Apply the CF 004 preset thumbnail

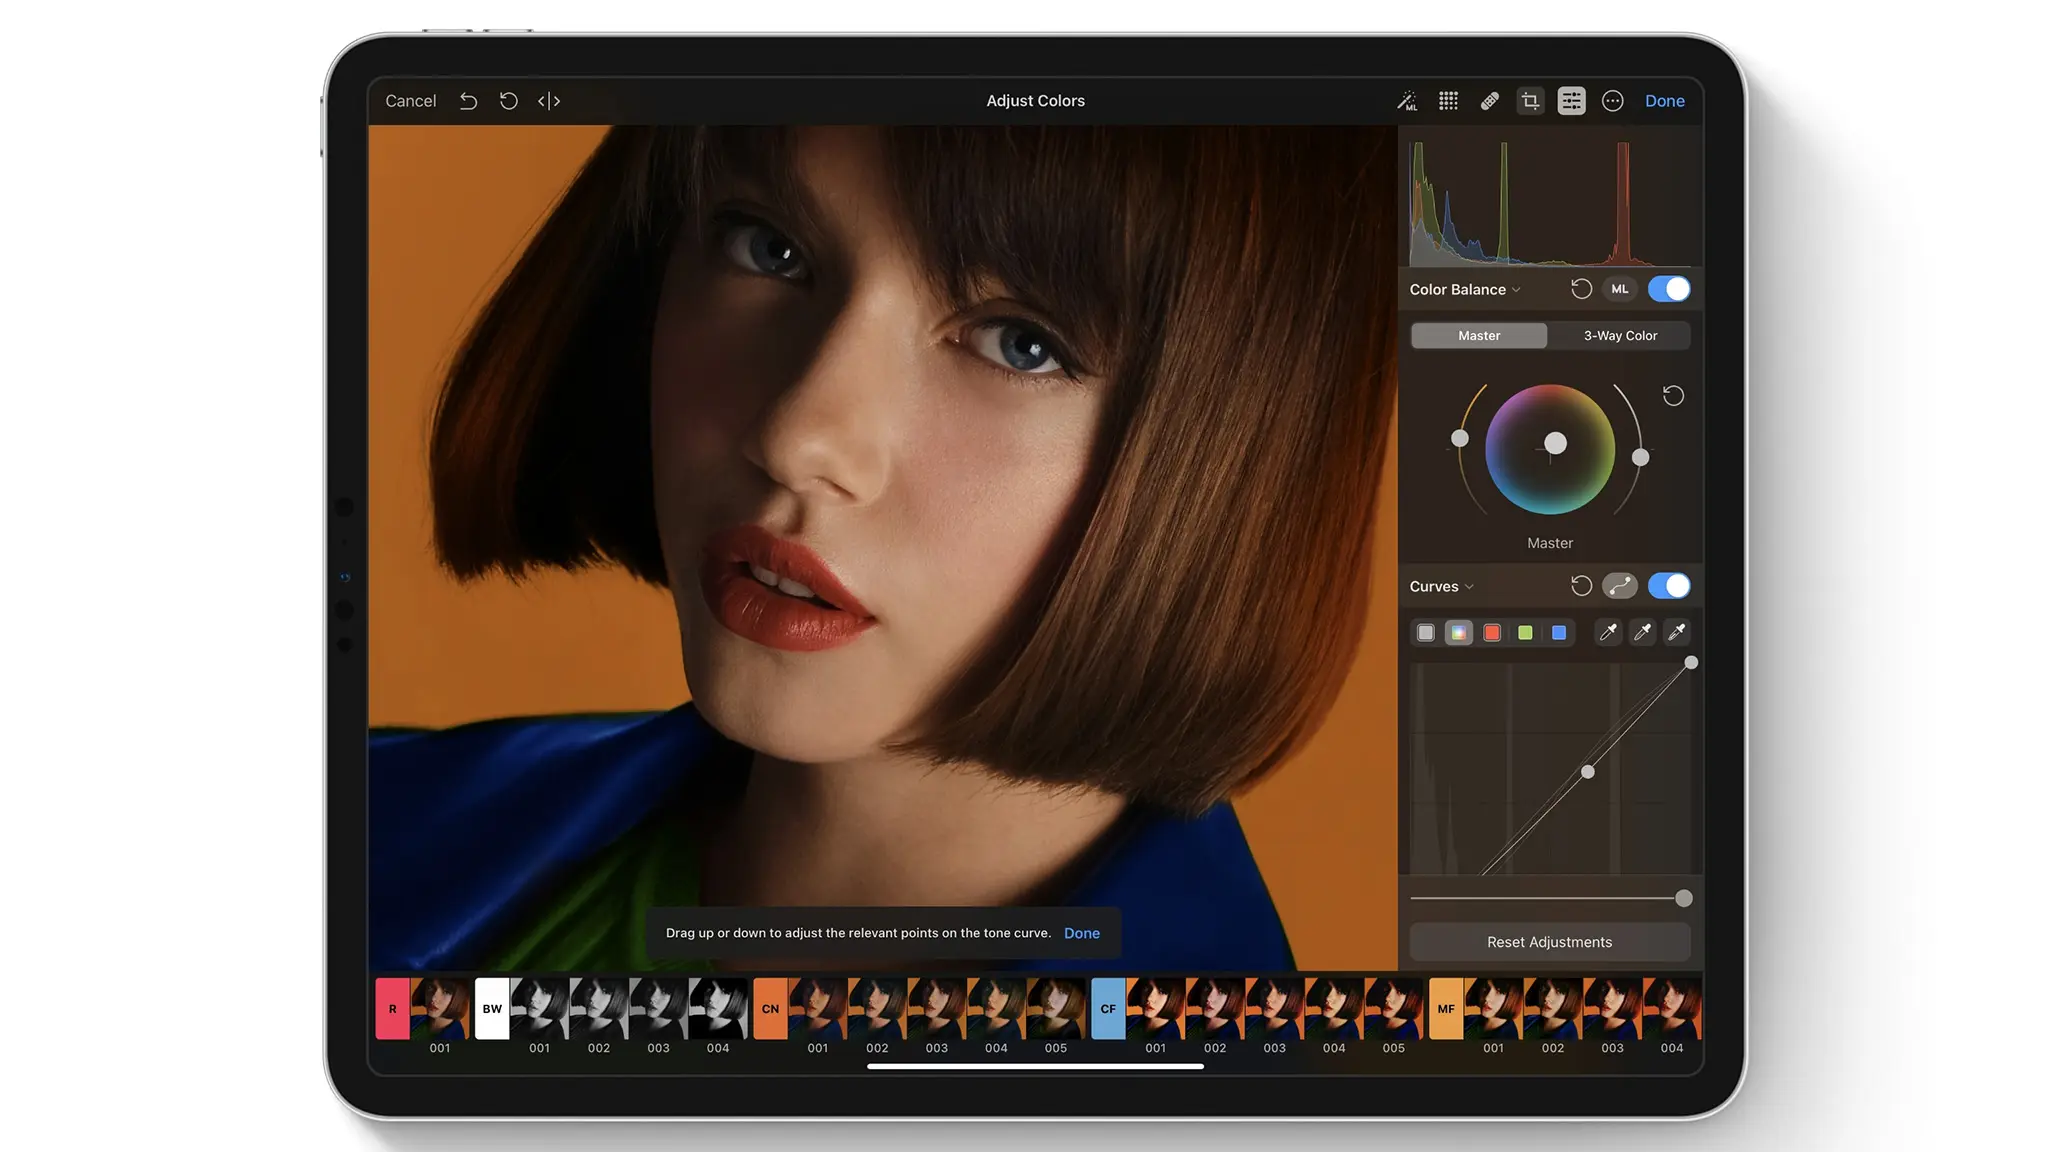click(1334, 1009)
